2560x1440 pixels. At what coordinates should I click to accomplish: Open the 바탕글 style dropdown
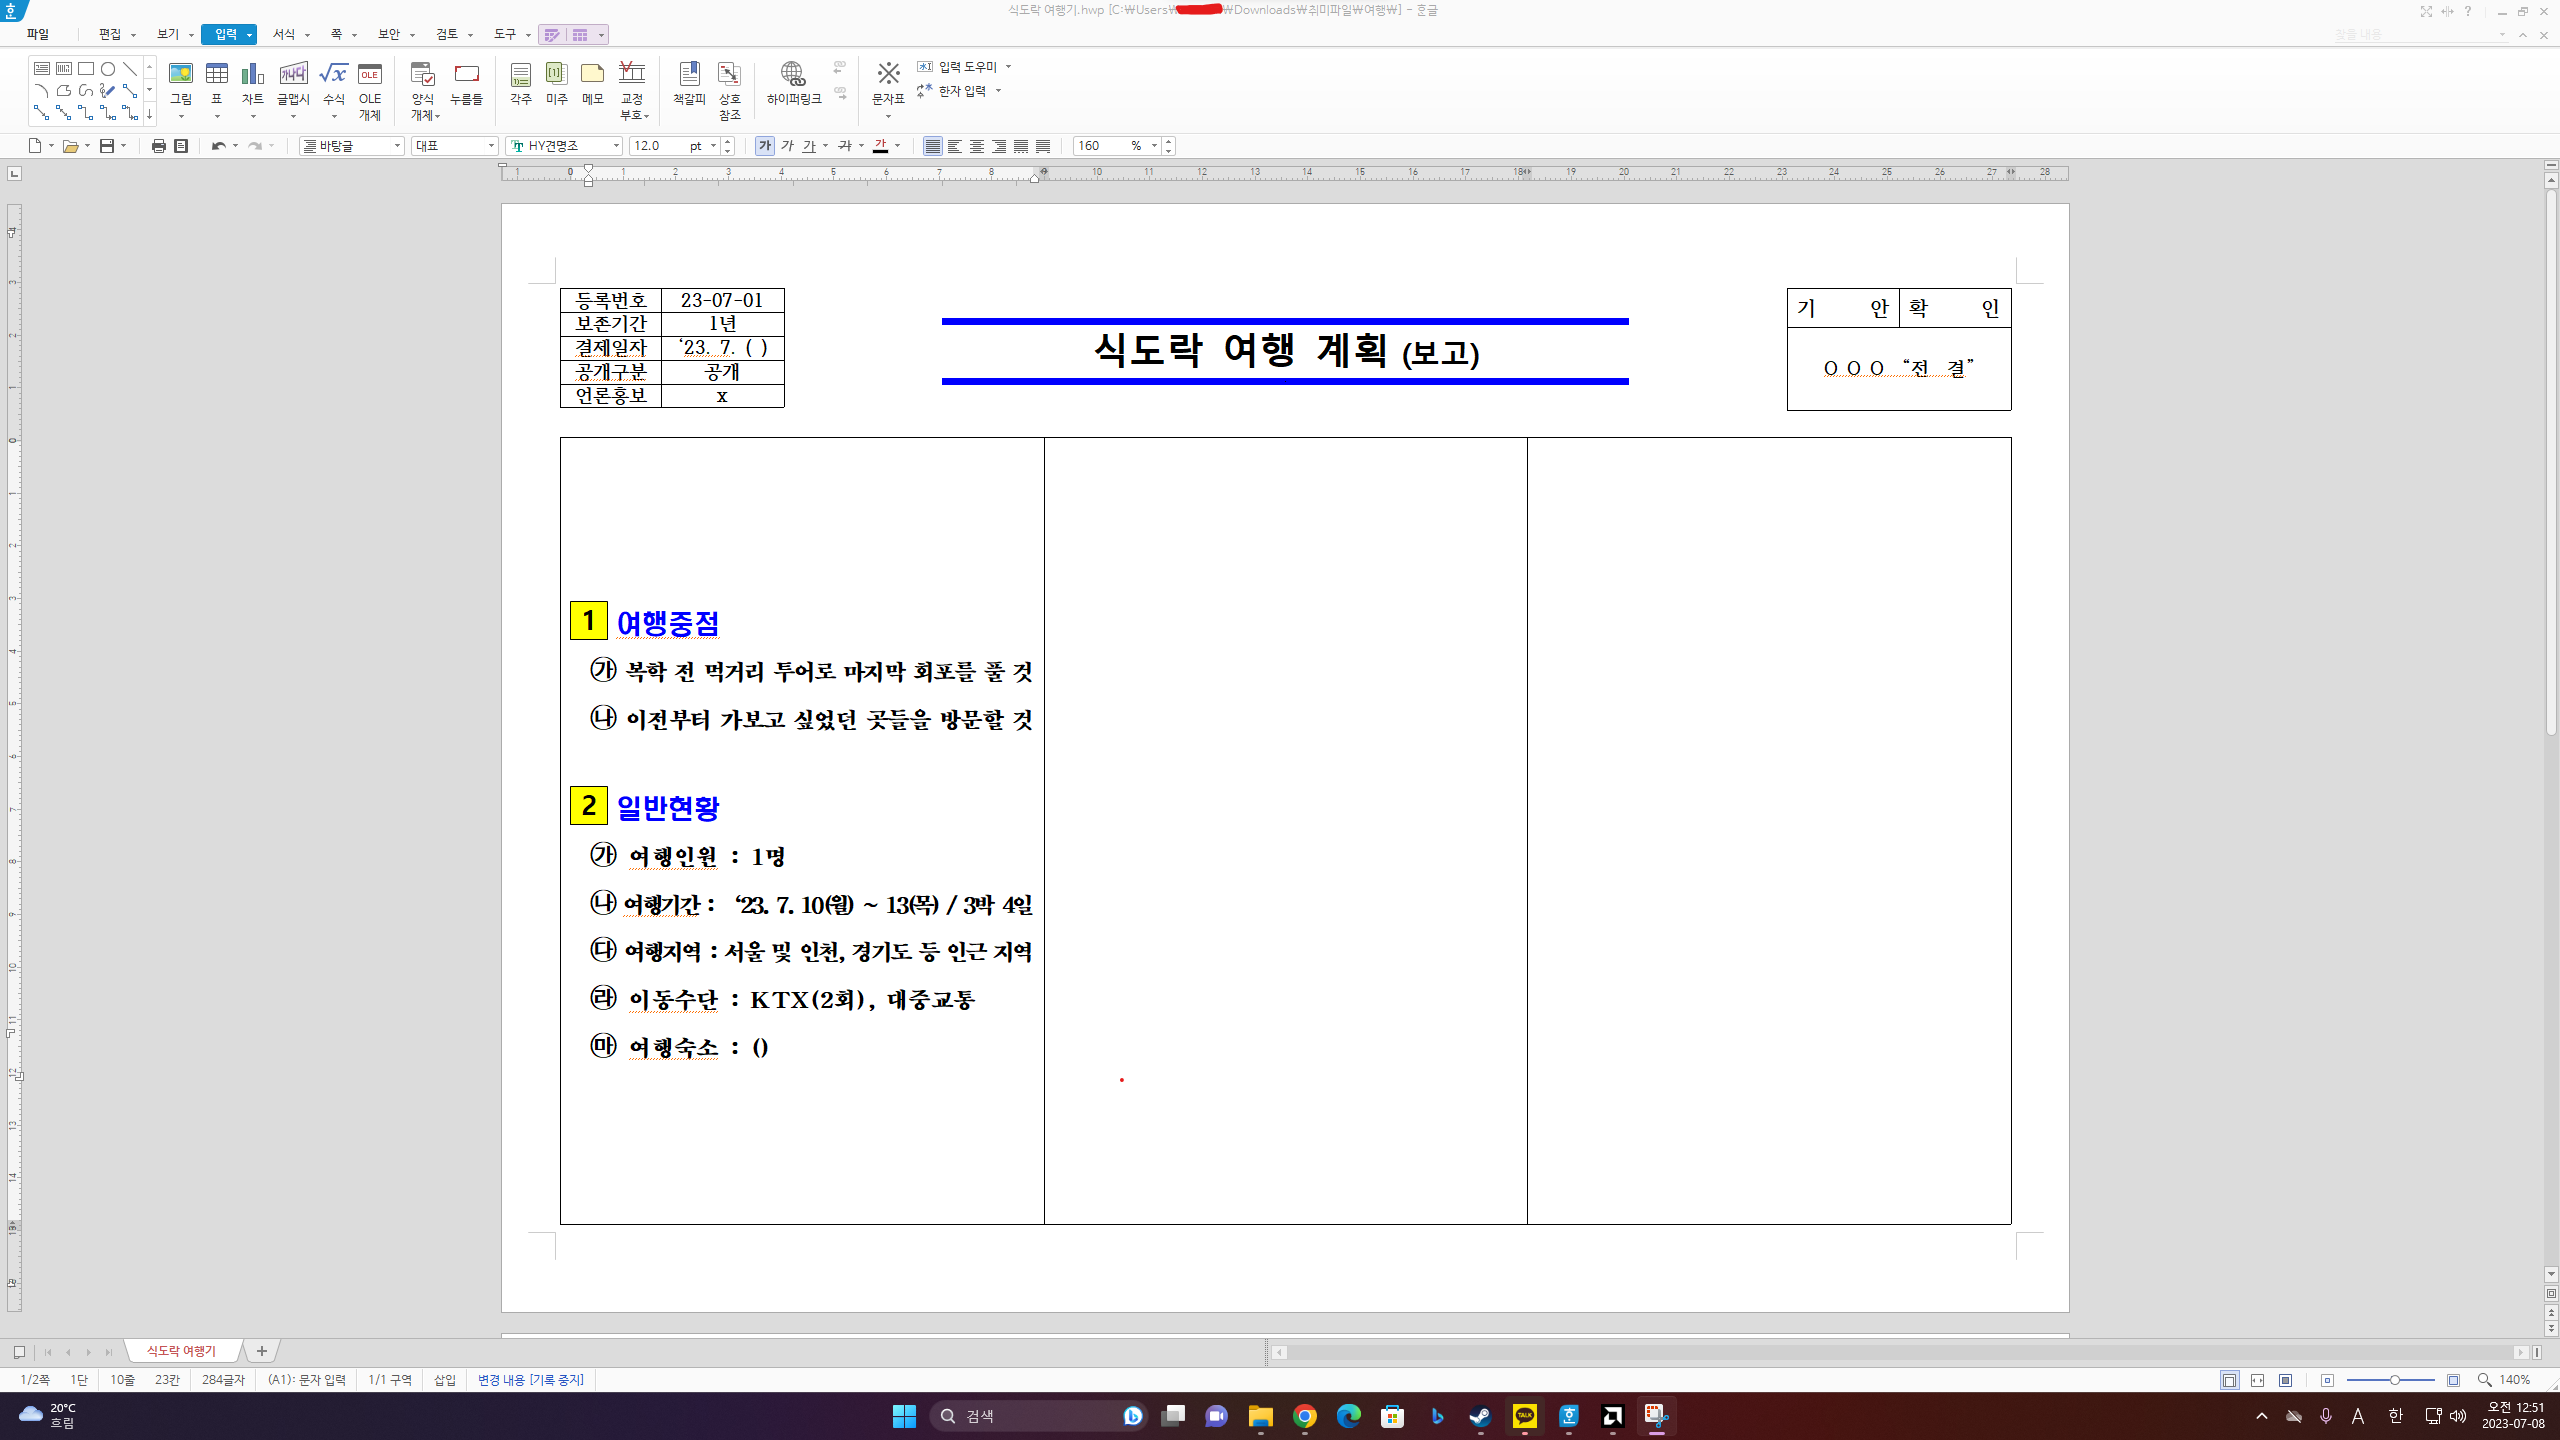(397, 146)
